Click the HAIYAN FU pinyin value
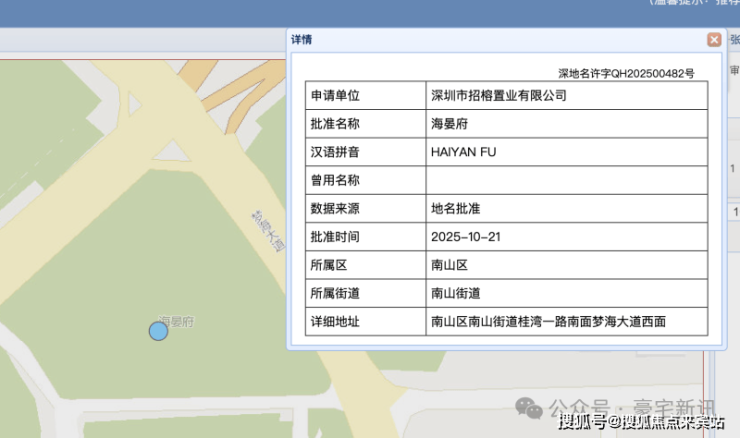This screenshot has width=740, height=438. click(463, 152)
